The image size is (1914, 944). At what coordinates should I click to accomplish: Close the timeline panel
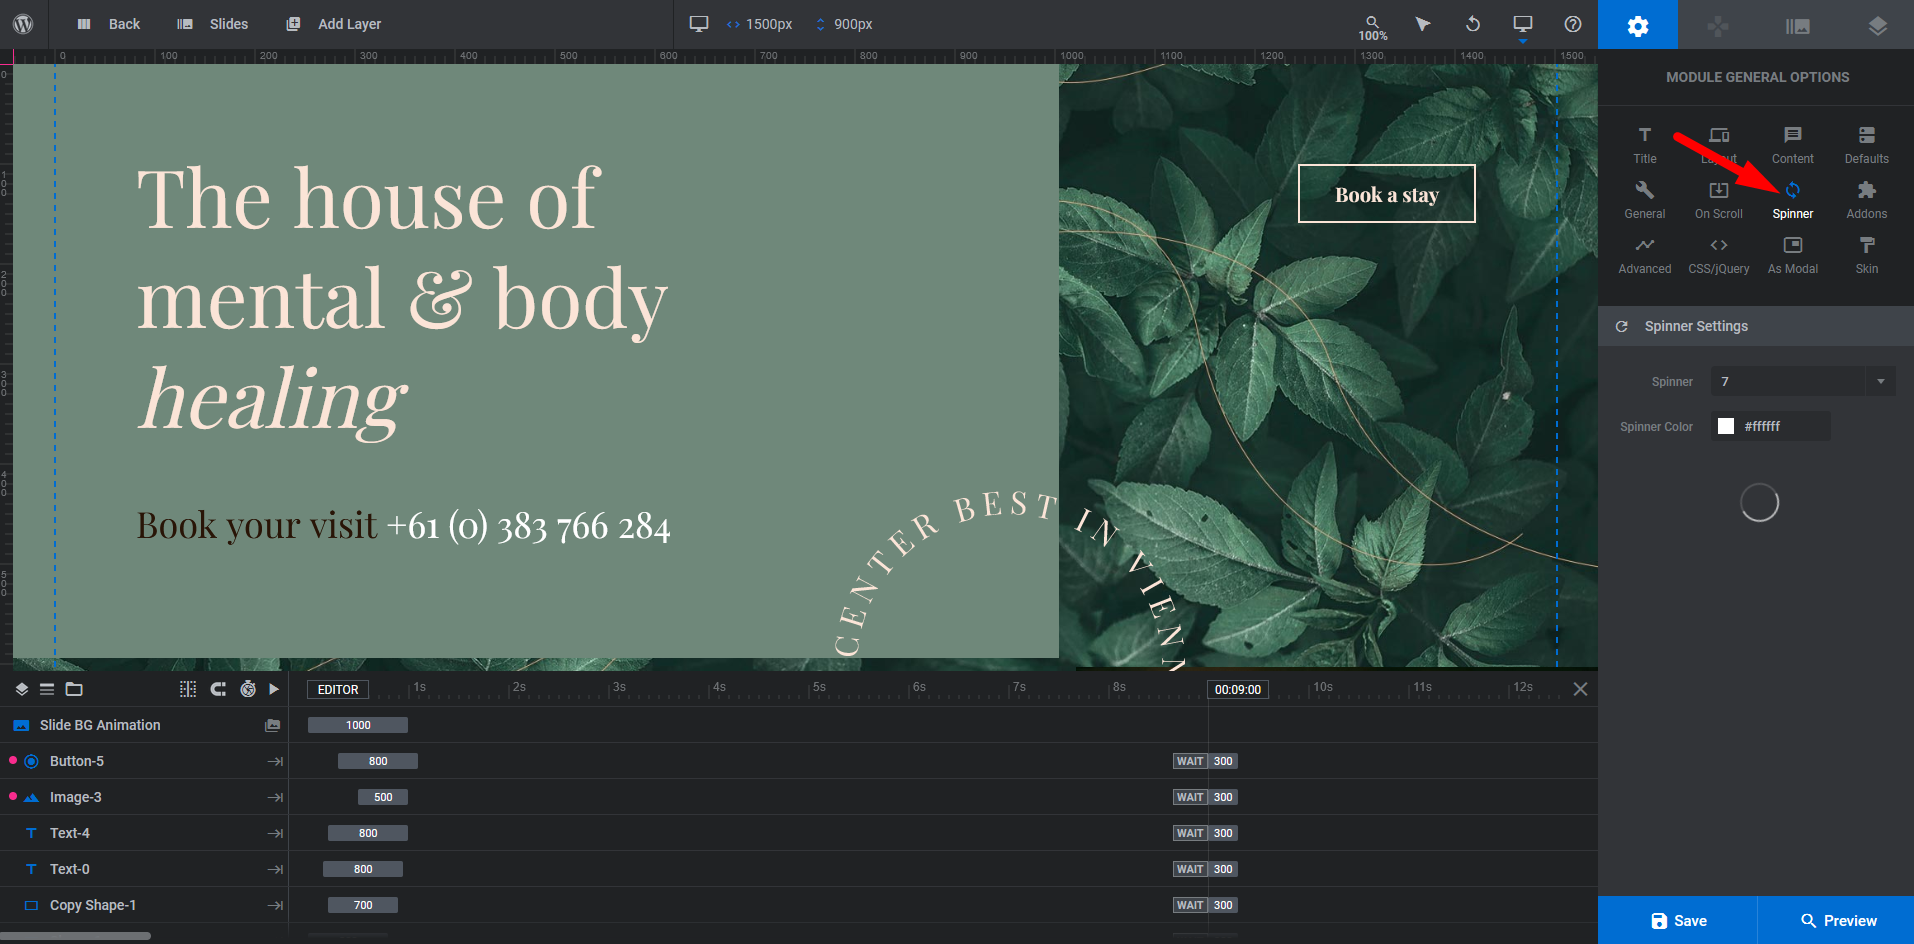(x=1580, y=689)
